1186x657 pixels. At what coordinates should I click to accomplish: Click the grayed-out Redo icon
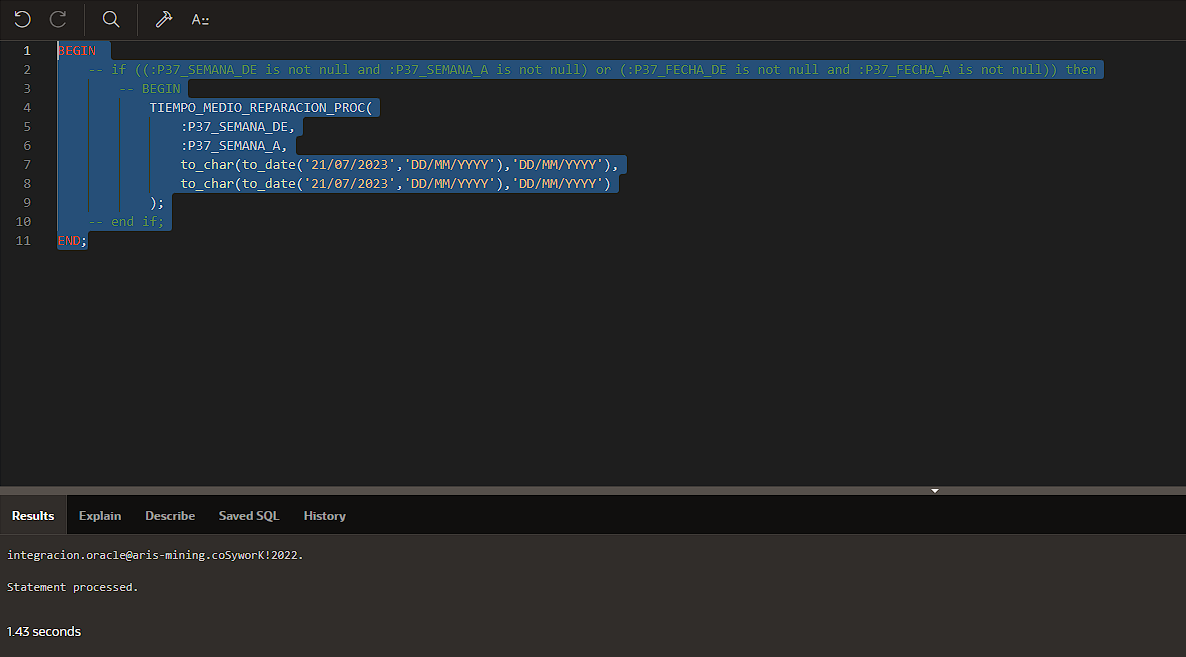pos(58,19)
